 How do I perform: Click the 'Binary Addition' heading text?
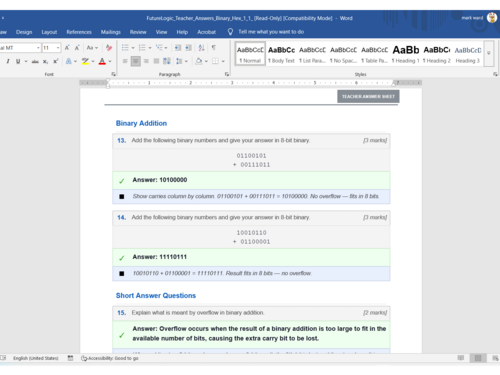point(141,123)
